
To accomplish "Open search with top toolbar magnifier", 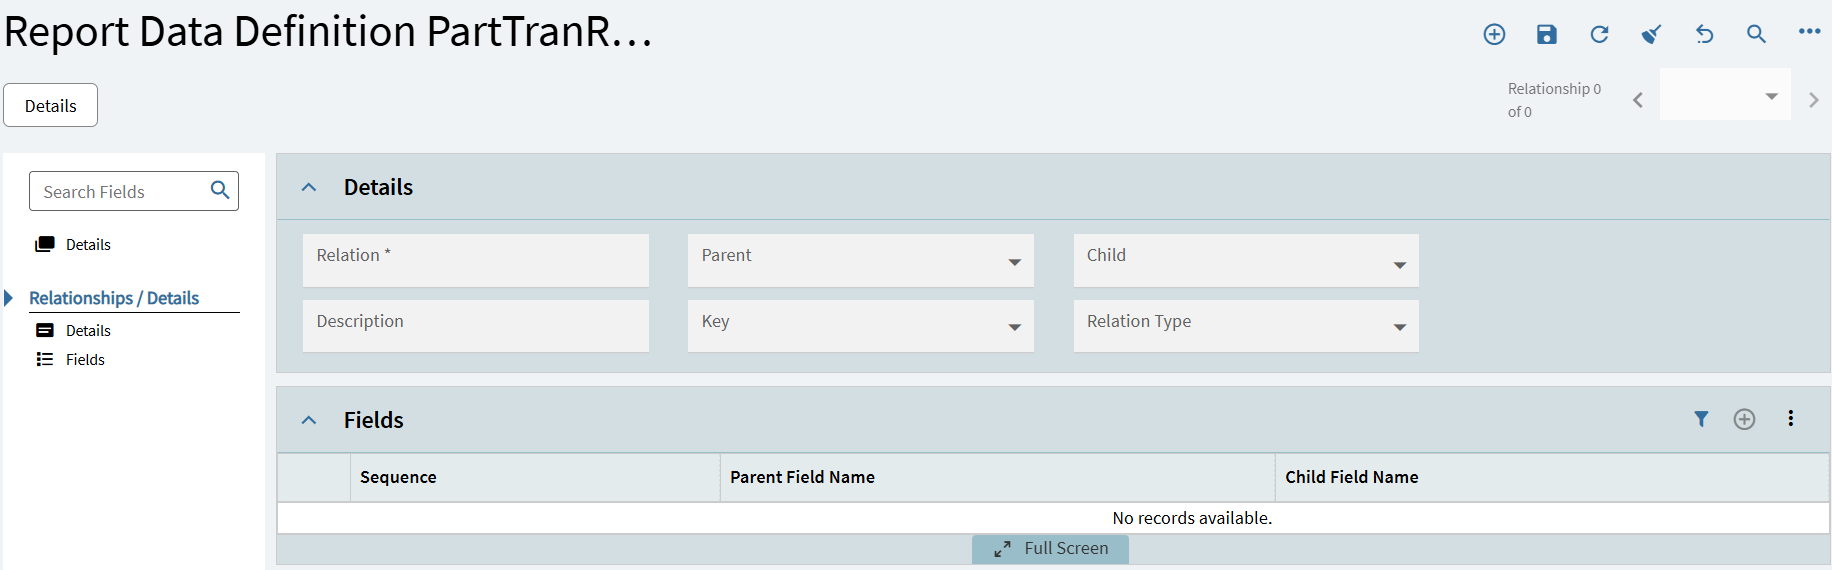I will point(1756,34).
